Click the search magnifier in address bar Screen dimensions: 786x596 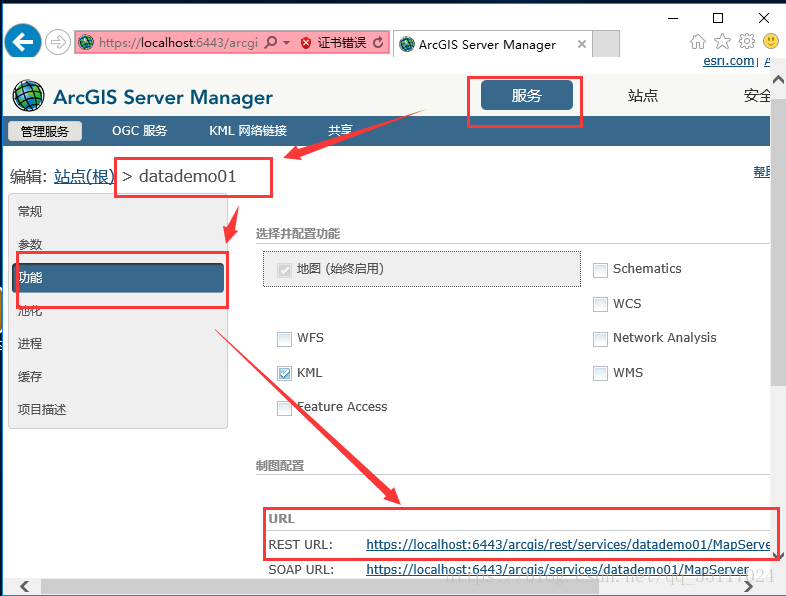coord(271,42)
